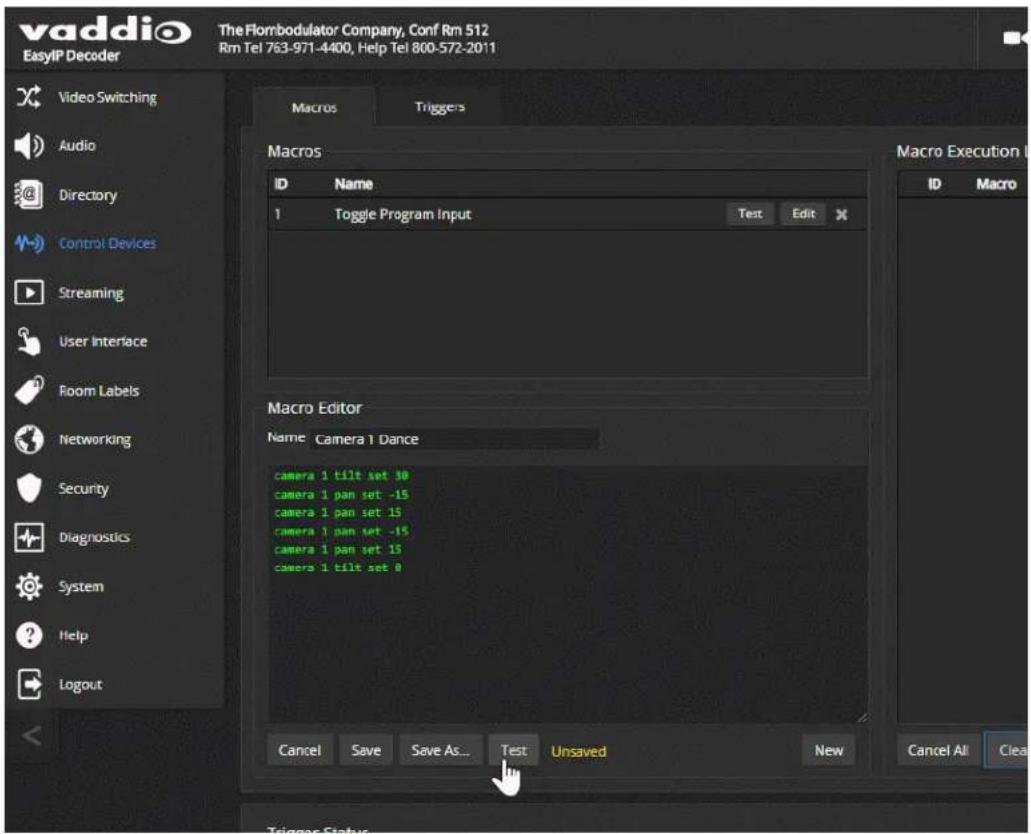1031x834 pixels.
Task: Click the Audio speaker icon
Action: [29, 145]
